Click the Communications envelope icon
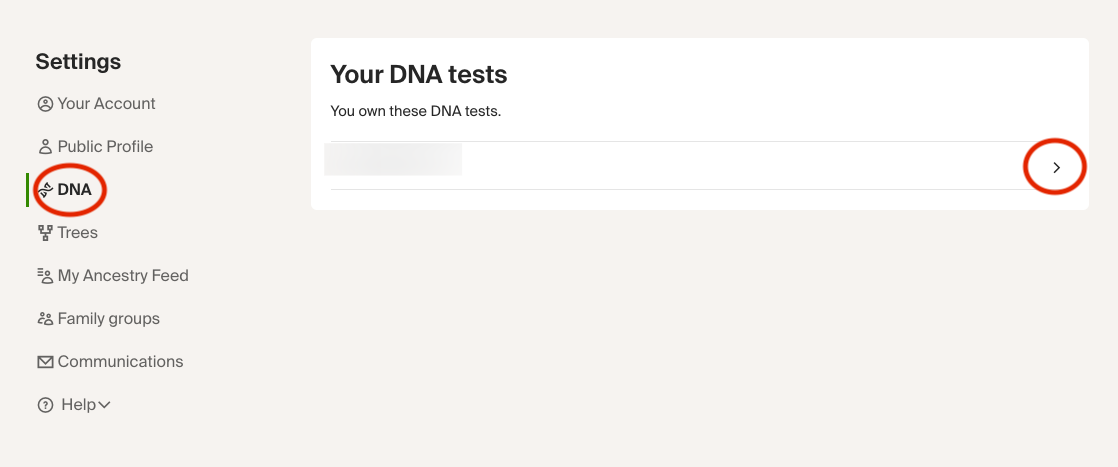Screen dimensions: 1118x467 tap(45, 362)
